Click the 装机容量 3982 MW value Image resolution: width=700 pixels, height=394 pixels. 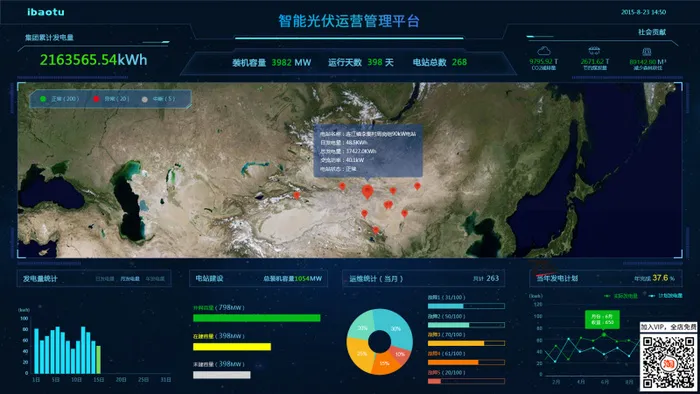pyautogui.click(x=271, y=62)
